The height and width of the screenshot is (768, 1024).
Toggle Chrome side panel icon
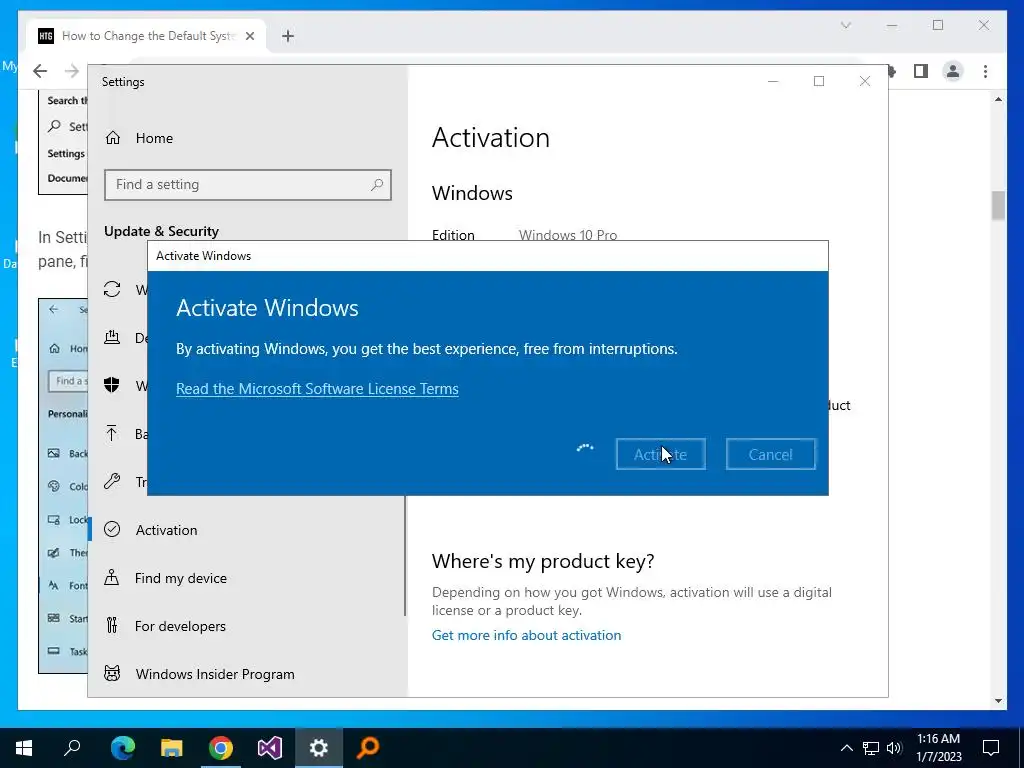pos(921,71)
